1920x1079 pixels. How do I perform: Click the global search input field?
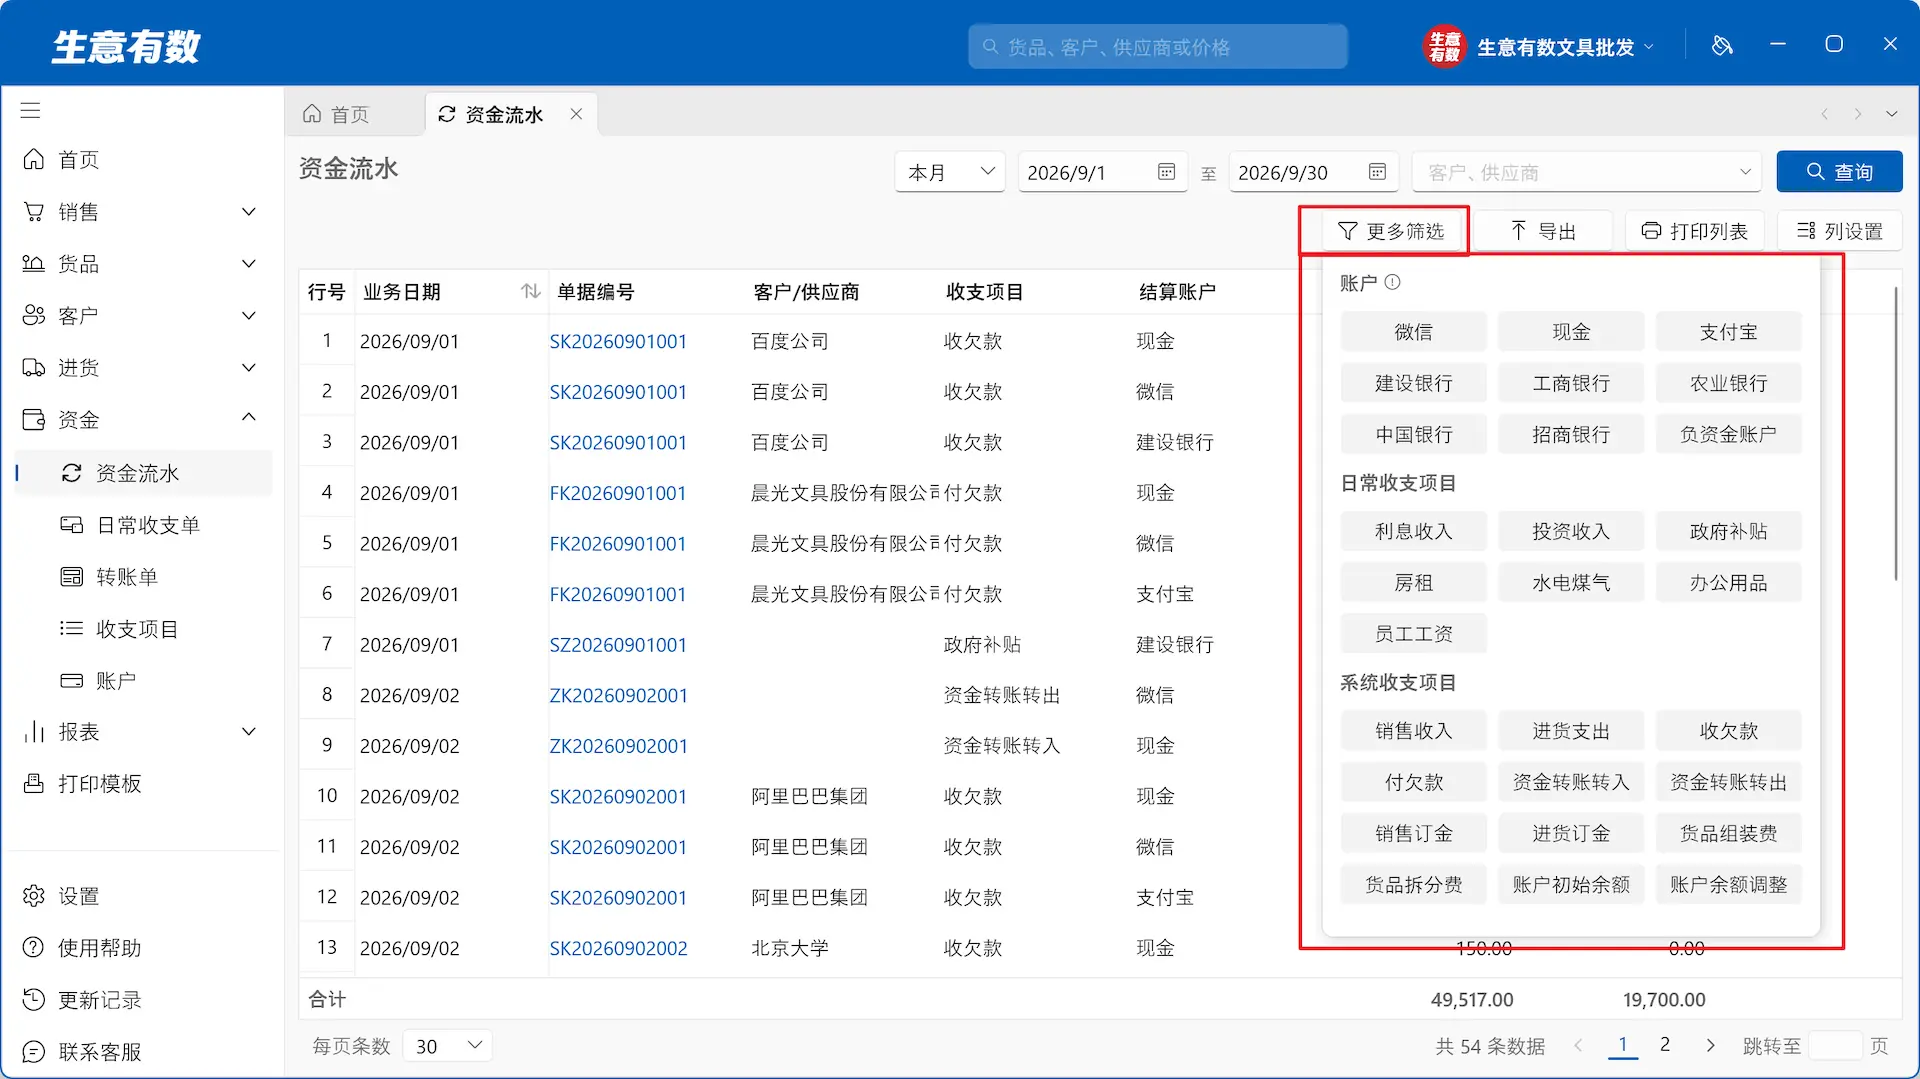1157,47
